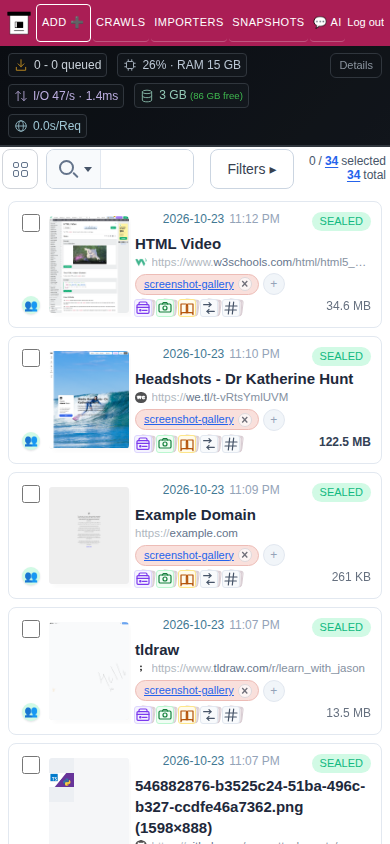Log out of the account
Viewport: 390px width, 844px height.
click(366, 23)
